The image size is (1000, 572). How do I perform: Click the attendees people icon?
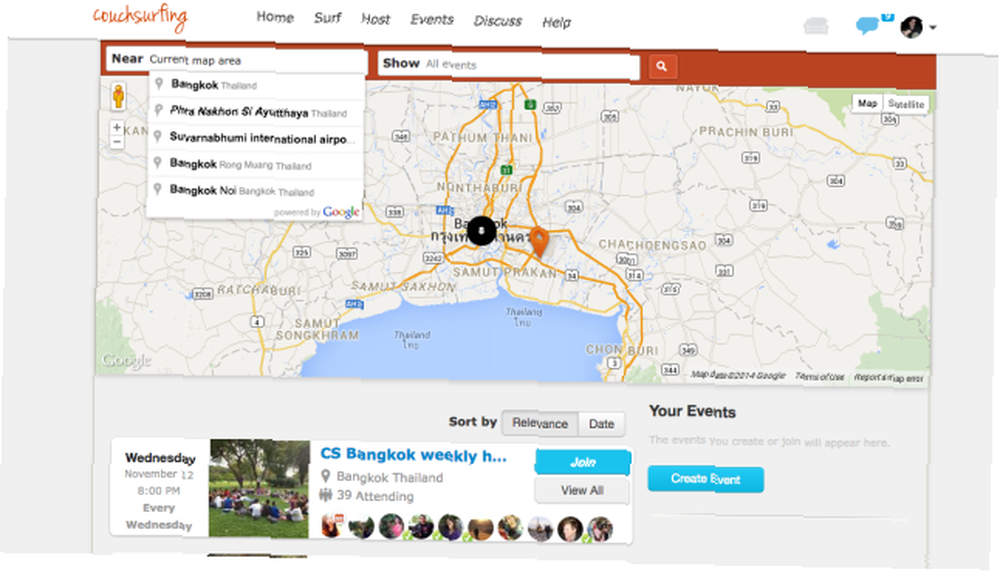pos(326,495)
